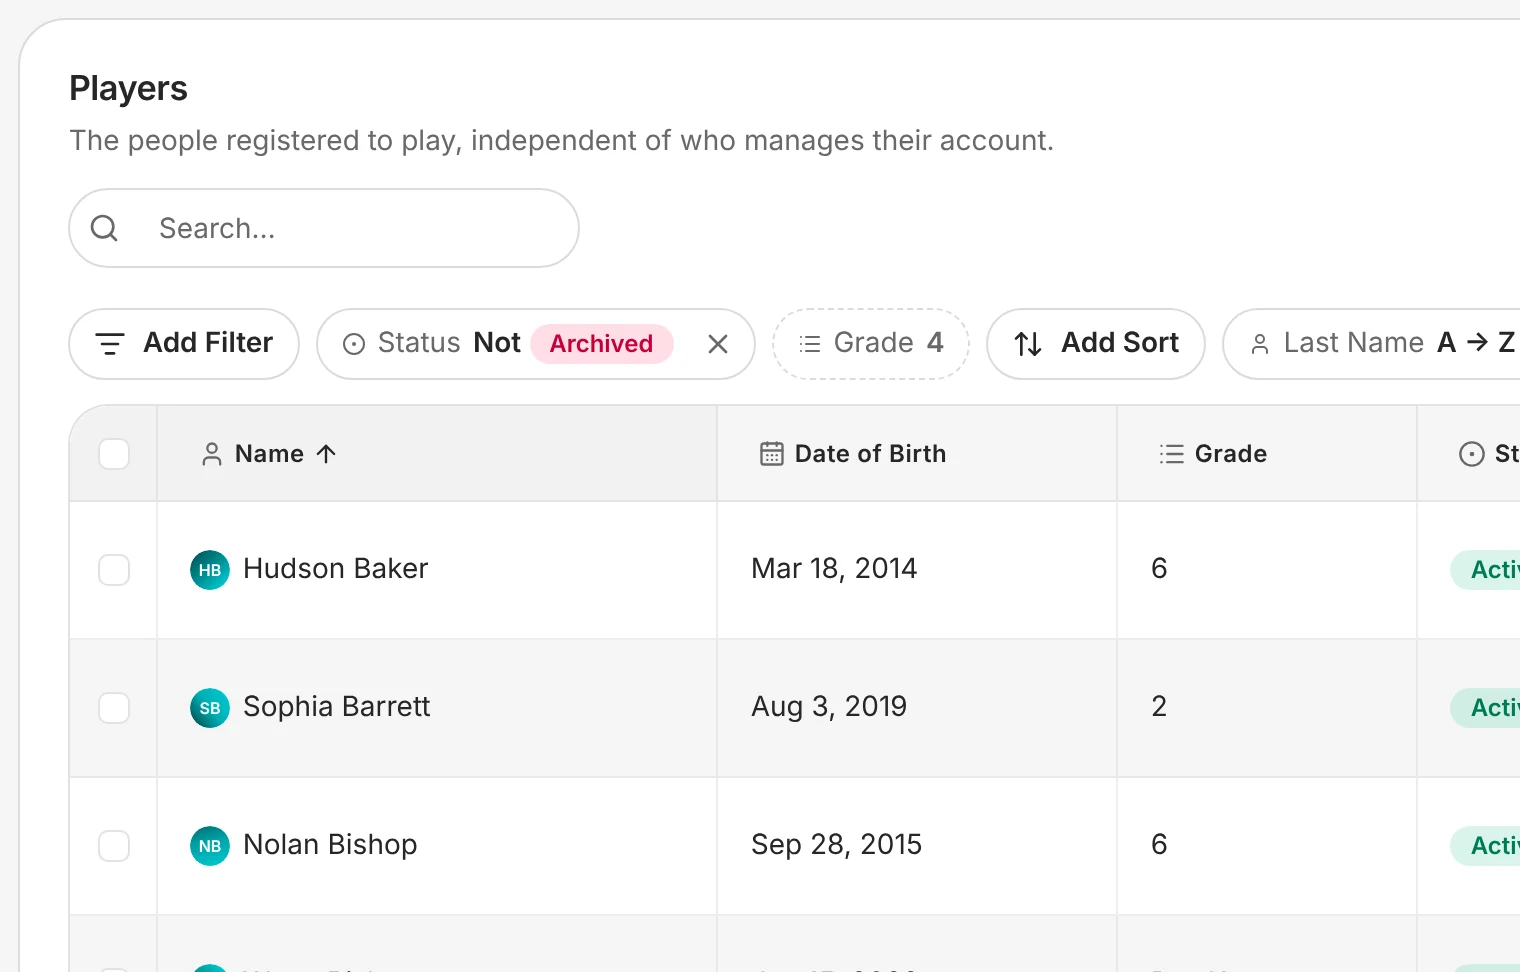Click the list icon in the Grade 4 chip

(x=810, y=344)
